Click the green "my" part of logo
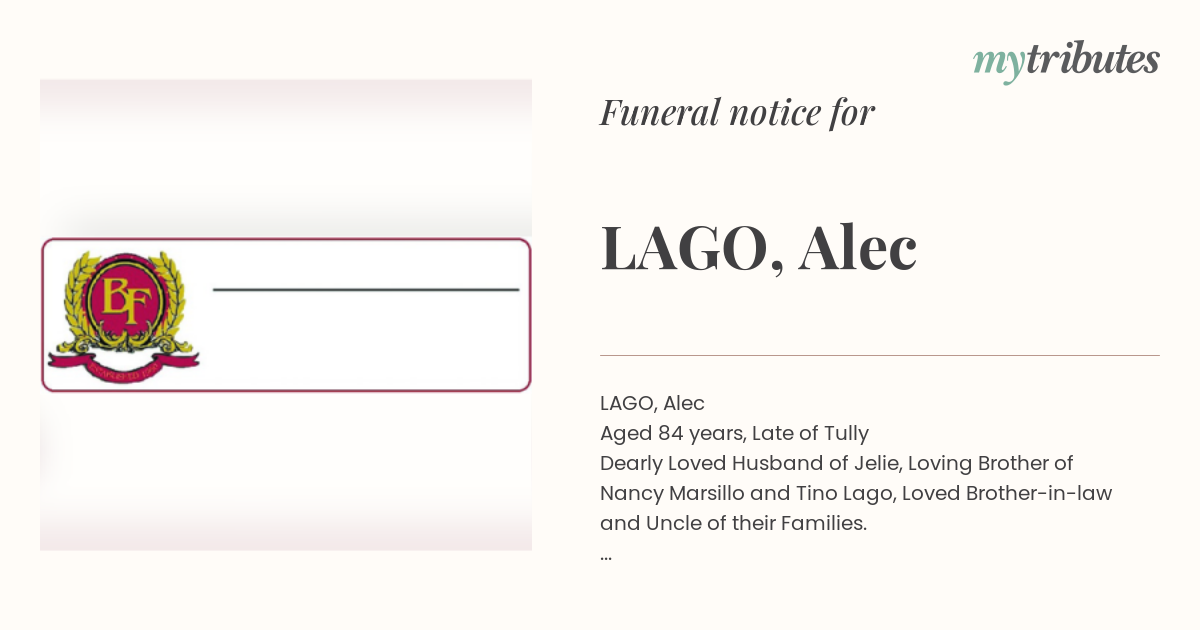Screen dimensions: 1200x630 click(x=998, y=64)
